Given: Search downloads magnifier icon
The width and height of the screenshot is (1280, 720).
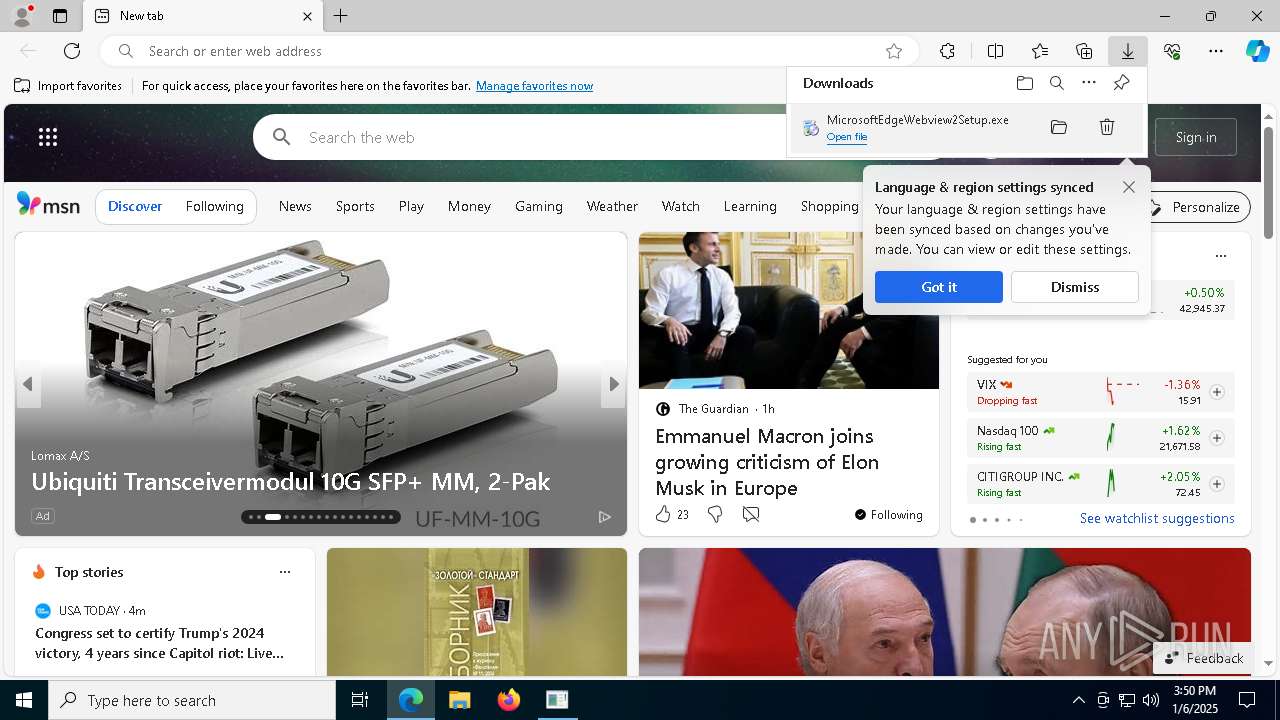Looking at the screenshot, I should pyautogui.click(x=1057, y=83).
